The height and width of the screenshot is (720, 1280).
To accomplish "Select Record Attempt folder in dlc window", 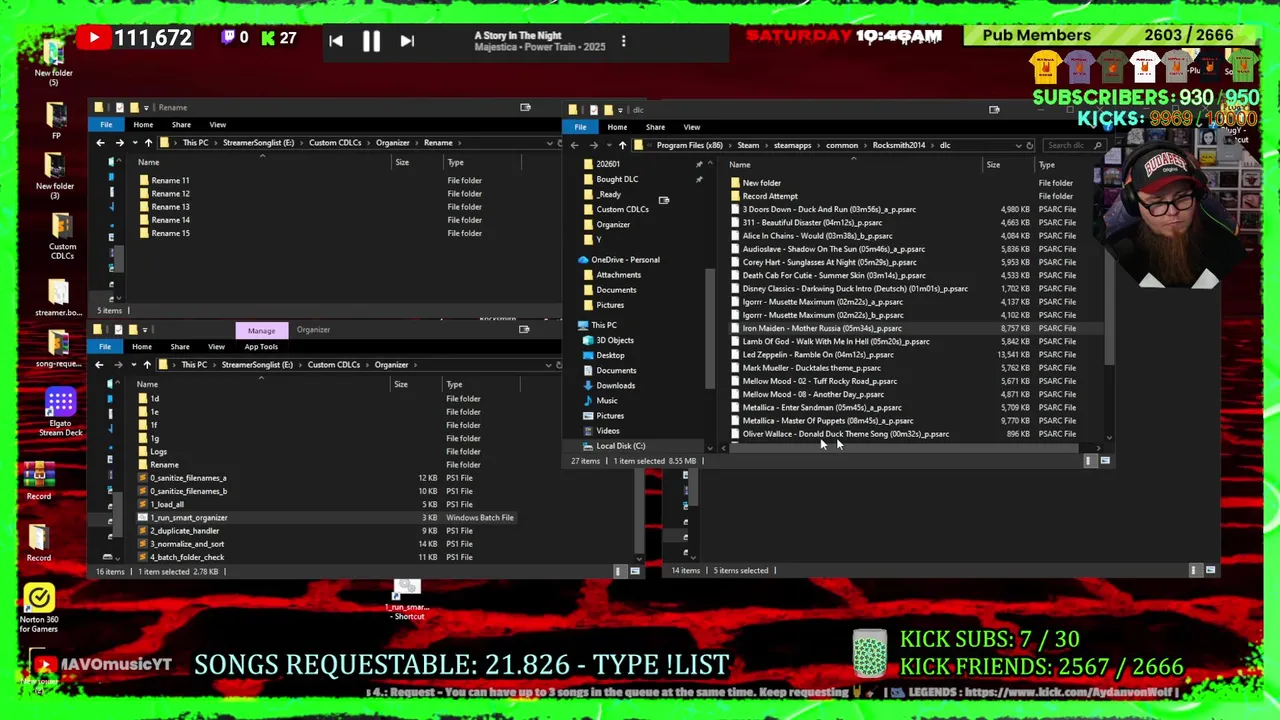I will click(x=770, y=196).
